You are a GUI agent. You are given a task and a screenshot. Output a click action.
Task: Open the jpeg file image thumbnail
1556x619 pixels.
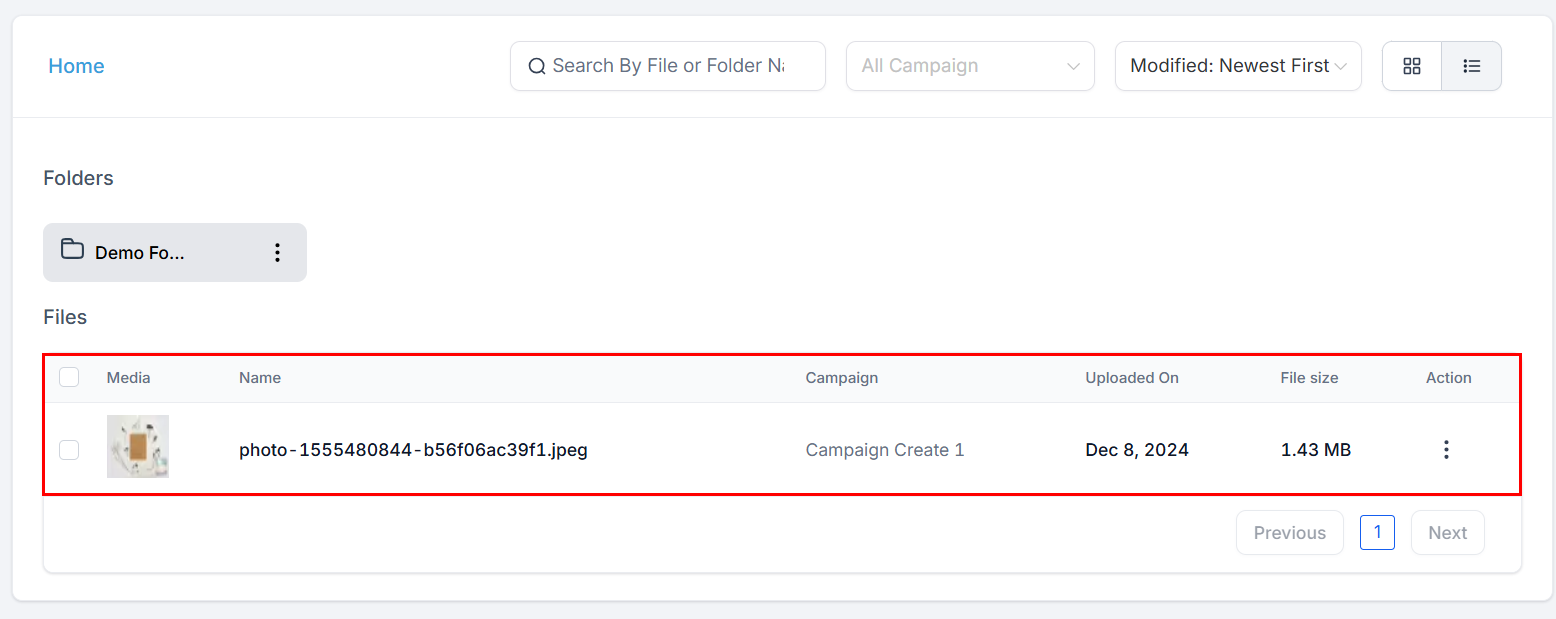click(x=138, y=446)
